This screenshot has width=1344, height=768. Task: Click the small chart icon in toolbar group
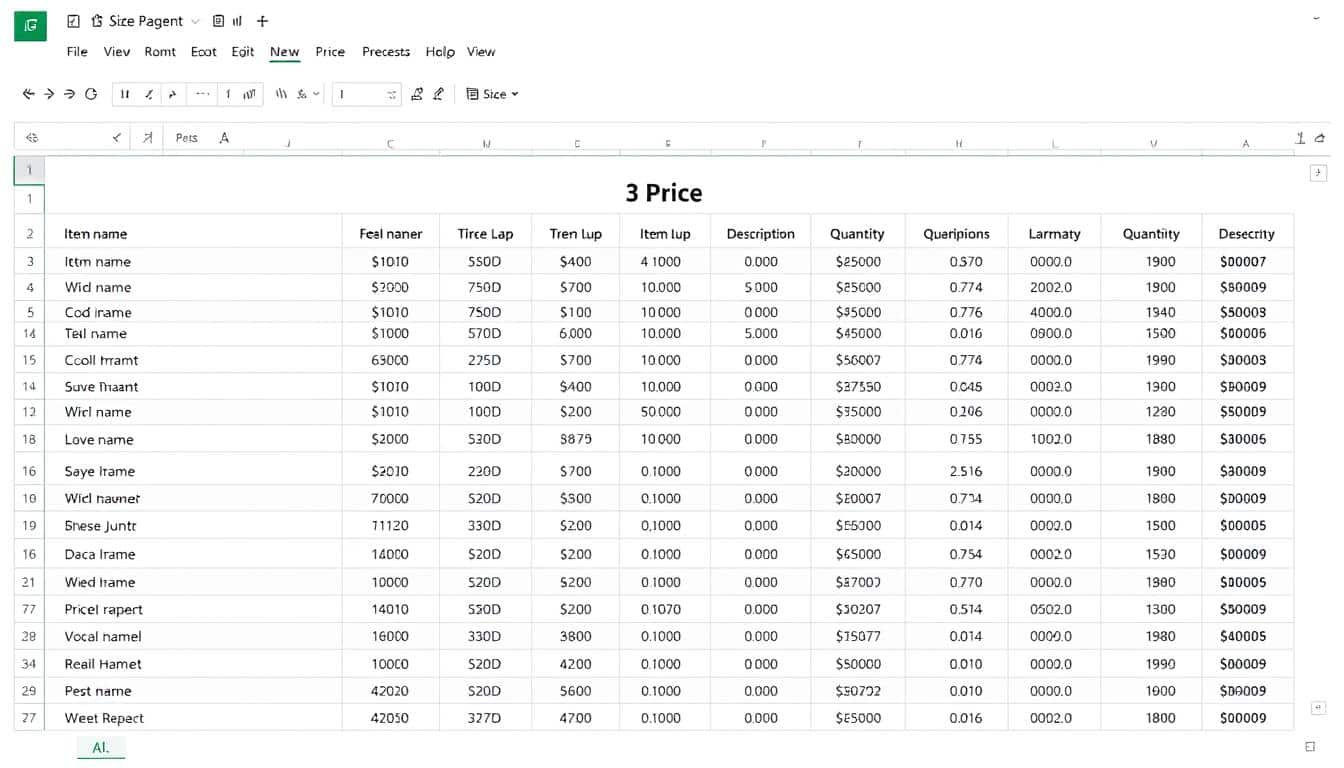pos(249,94)
